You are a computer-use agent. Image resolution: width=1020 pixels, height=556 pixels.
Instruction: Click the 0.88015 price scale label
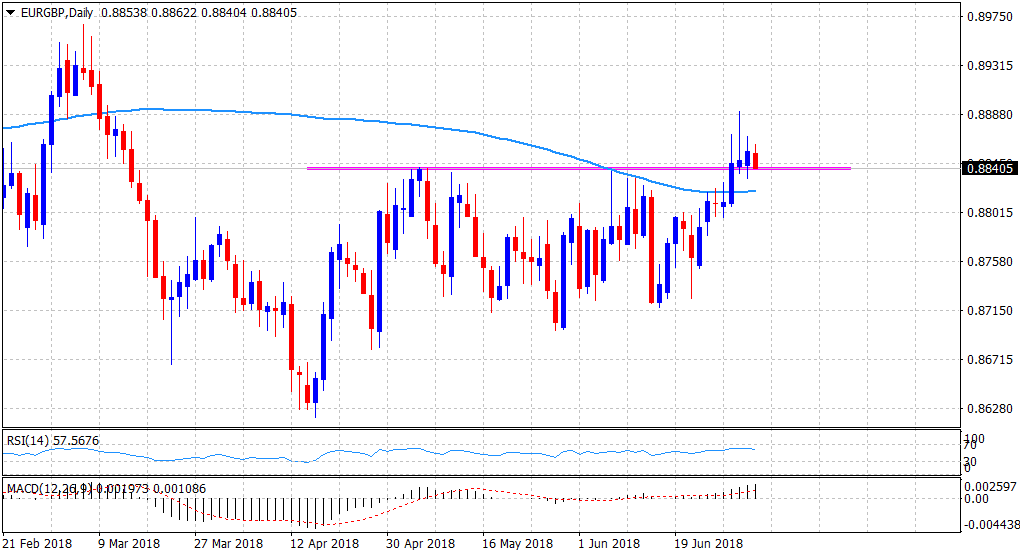pyautogui.click(x=988, y=213)
